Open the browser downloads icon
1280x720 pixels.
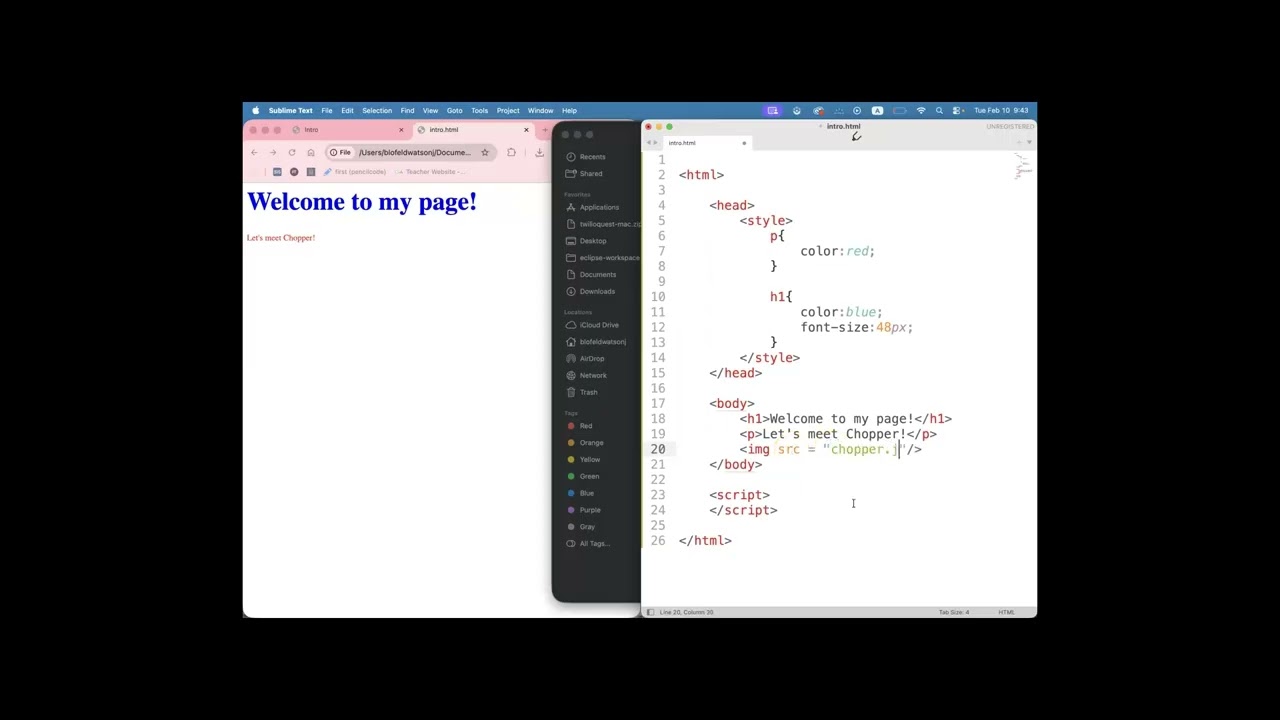pyautogui.click(x=539, y=153)
